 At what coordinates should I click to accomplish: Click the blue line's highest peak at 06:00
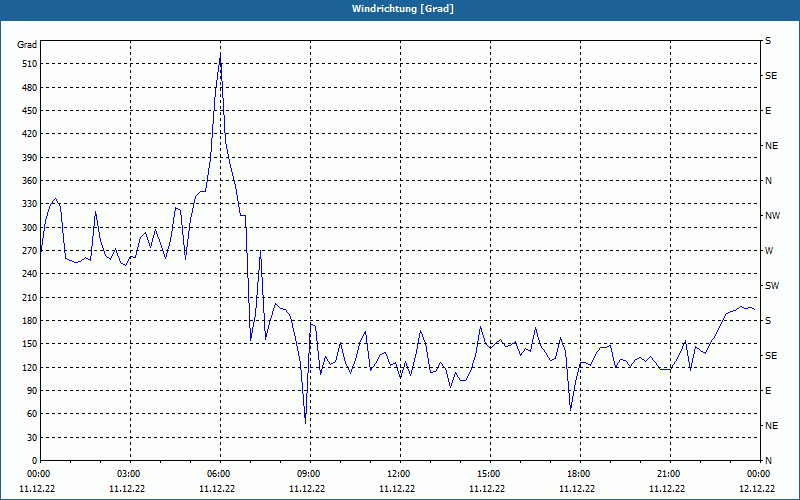220,53
